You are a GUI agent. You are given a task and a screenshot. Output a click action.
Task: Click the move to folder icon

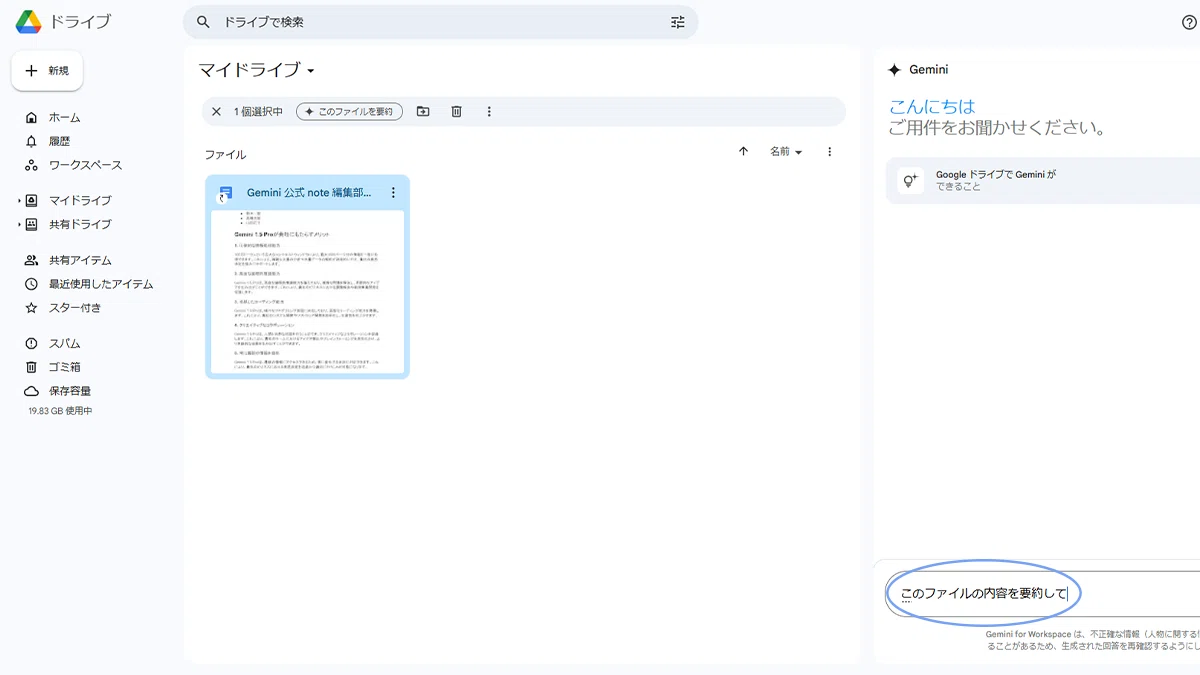click(x=423, y=111)
